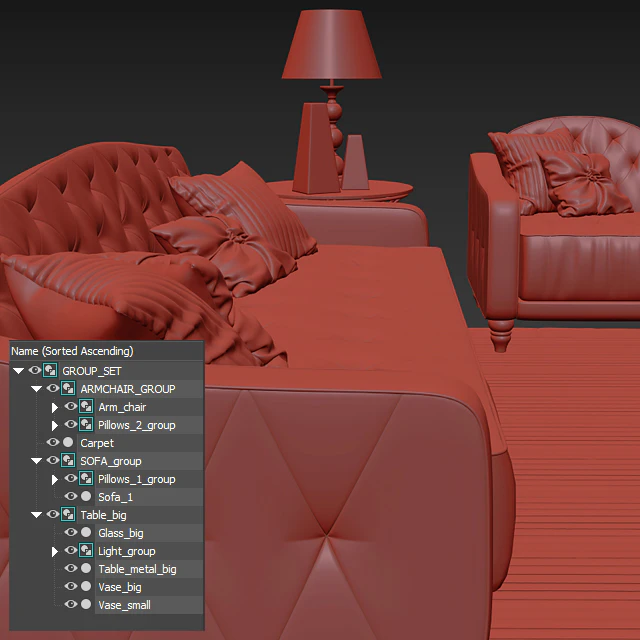Click the armchair's flower pillow in viewport
The image size is (640, 640).
(x=584, y=183)
